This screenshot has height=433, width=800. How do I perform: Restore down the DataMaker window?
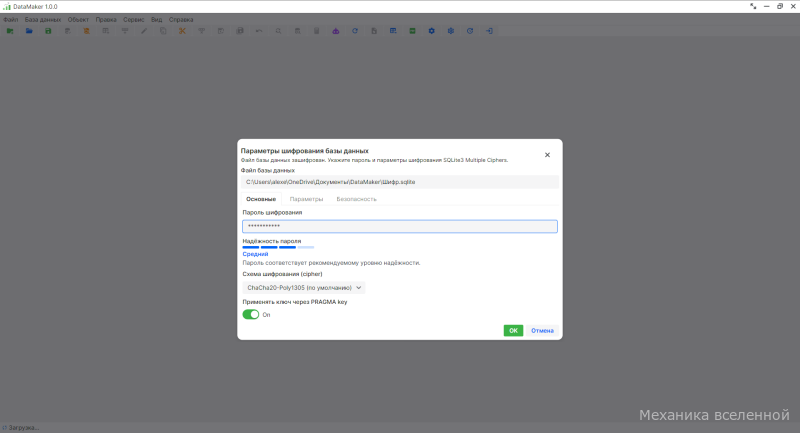coord(780,6)
